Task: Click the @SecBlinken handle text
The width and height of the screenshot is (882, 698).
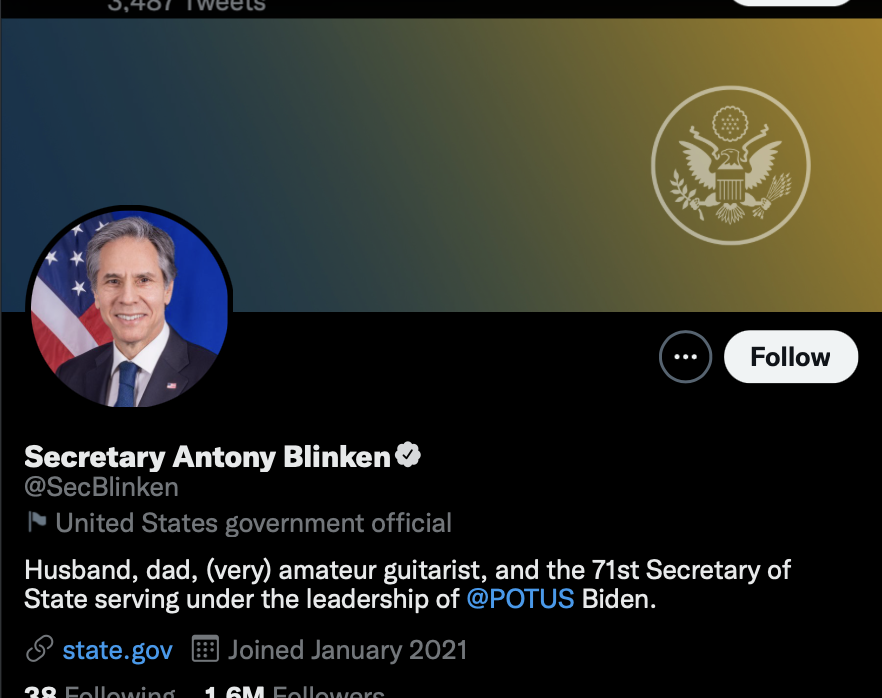Action: pyautogui.click(x=101, y=488)
